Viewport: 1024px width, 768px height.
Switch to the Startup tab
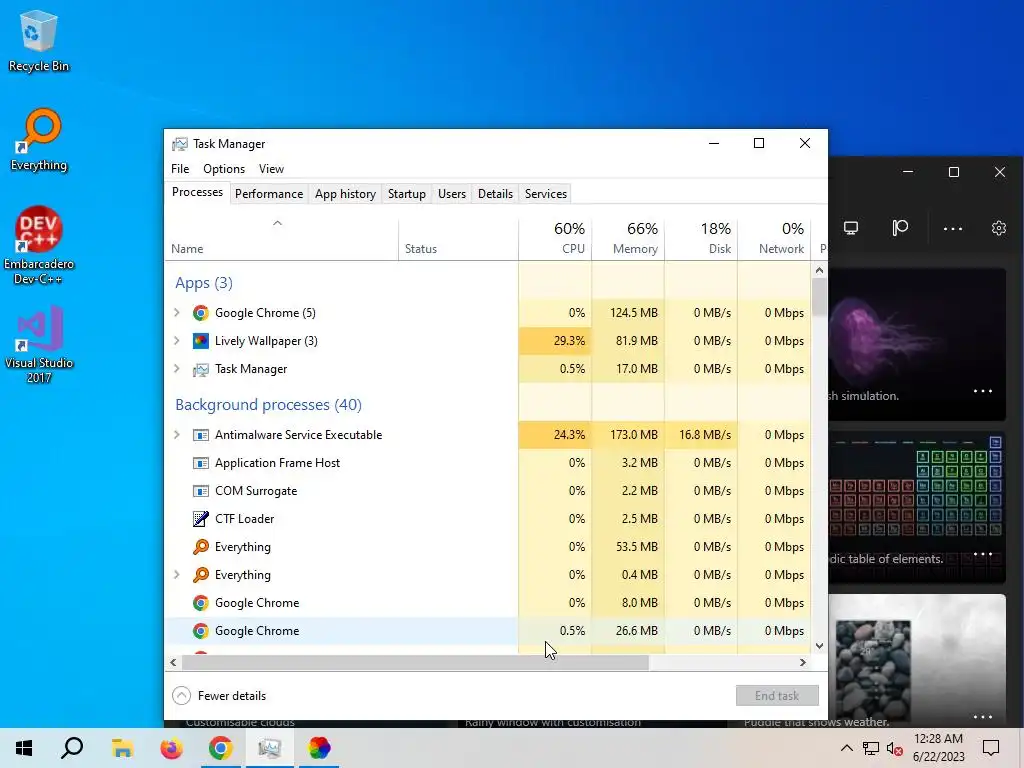tap(407, 194)
